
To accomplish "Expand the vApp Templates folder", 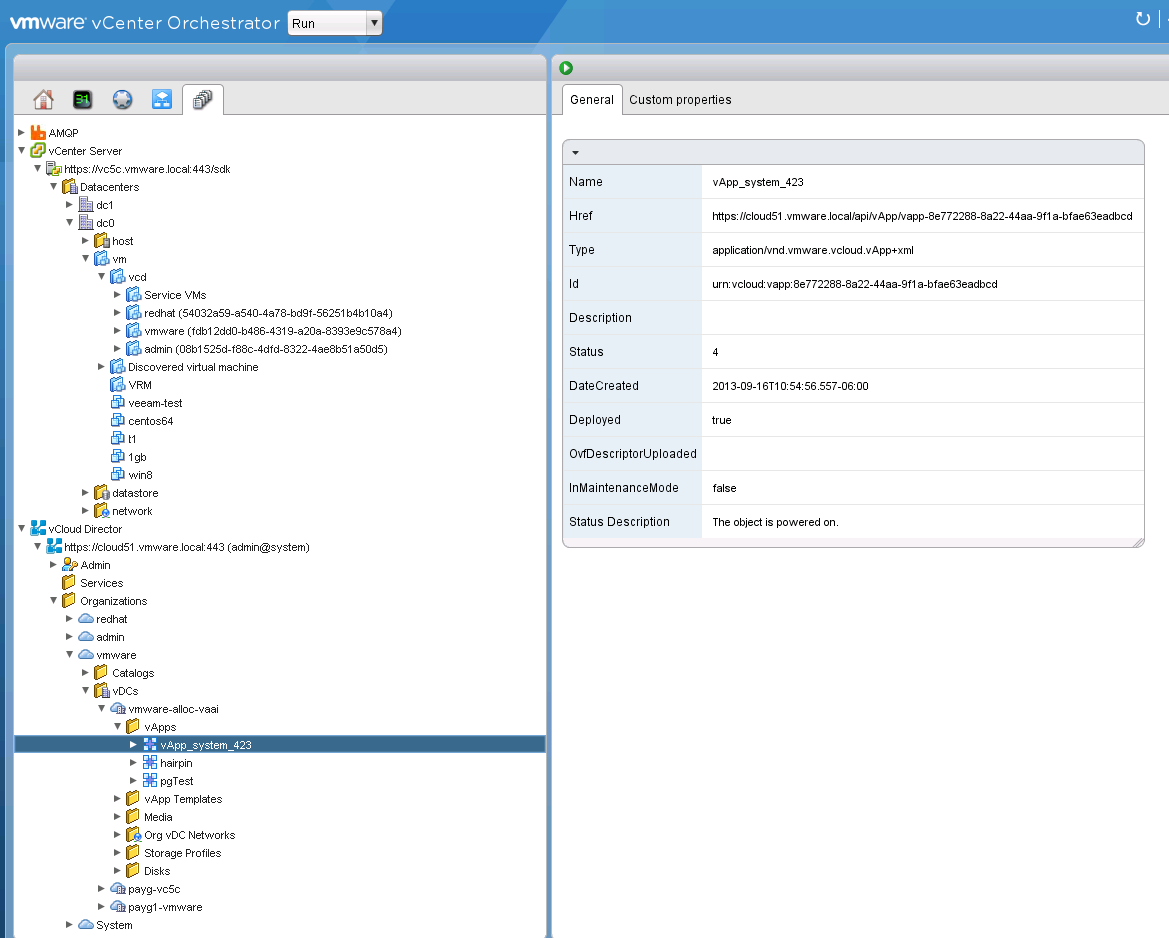I will 117,799.
